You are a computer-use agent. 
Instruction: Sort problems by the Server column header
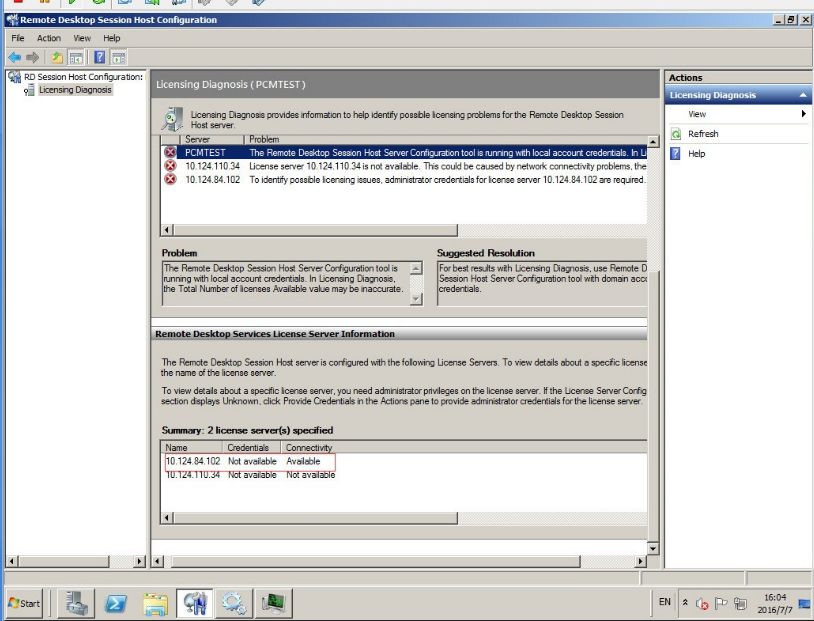coord(211,140)
